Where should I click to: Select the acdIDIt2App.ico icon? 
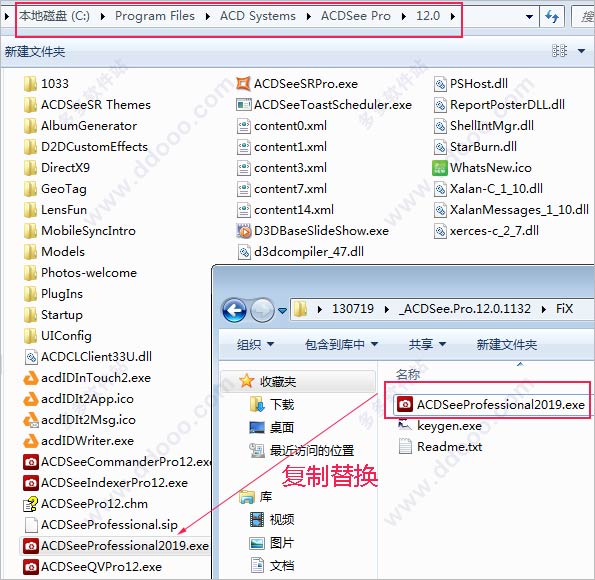pos(31,399)
